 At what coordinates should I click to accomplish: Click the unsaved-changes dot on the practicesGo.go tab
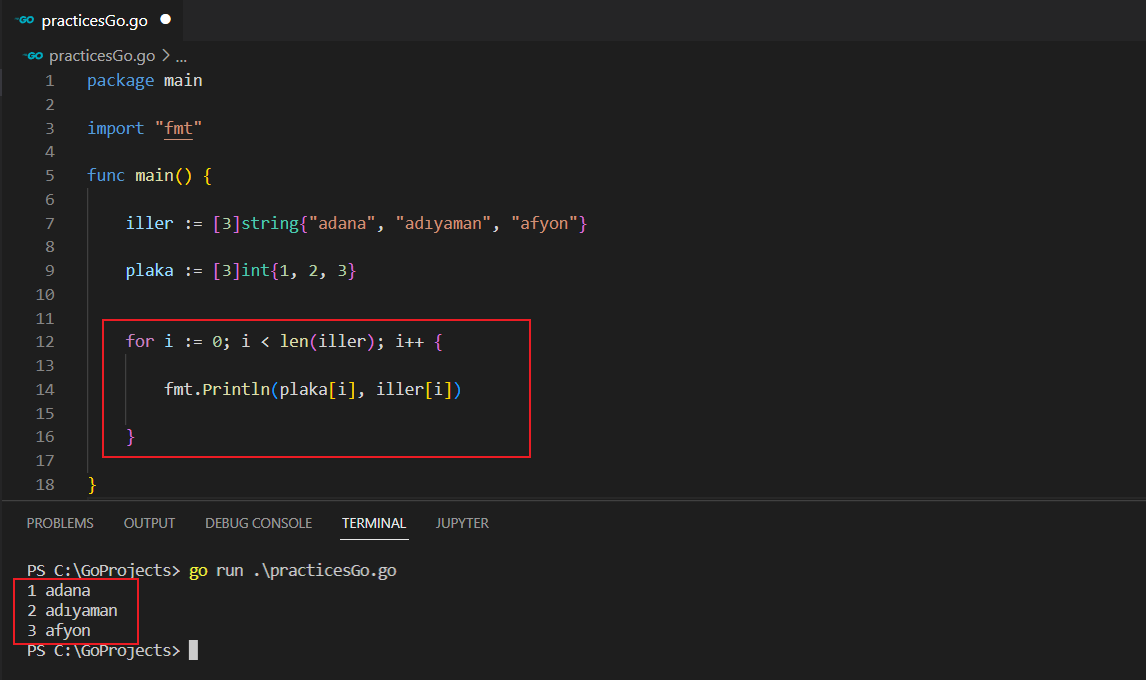pyautogui.click(x=165, y=19)
